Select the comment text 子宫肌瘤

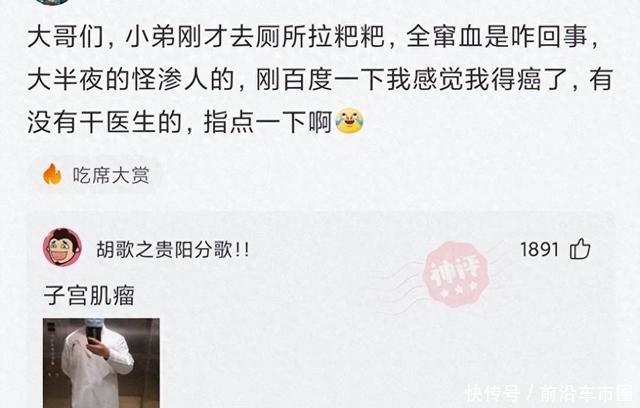89,295
